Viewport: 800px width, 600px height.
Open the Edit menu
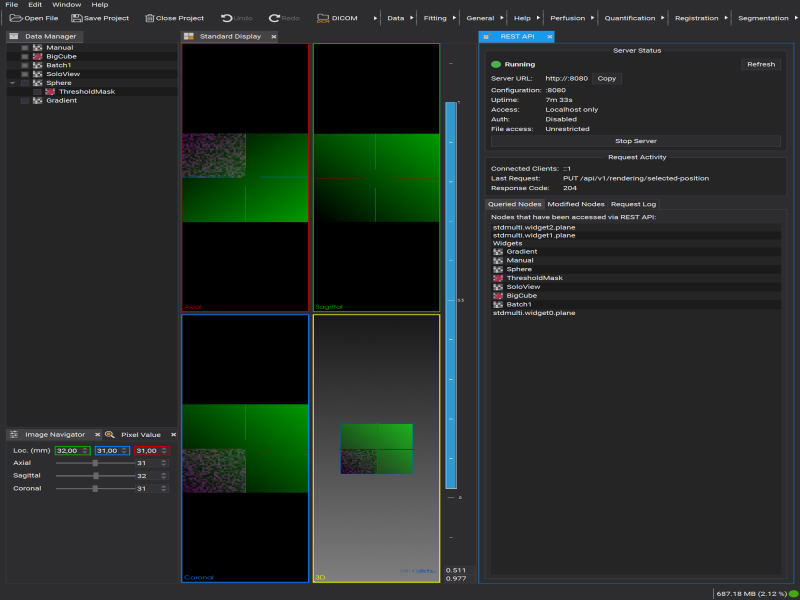(x=35, y=5)
